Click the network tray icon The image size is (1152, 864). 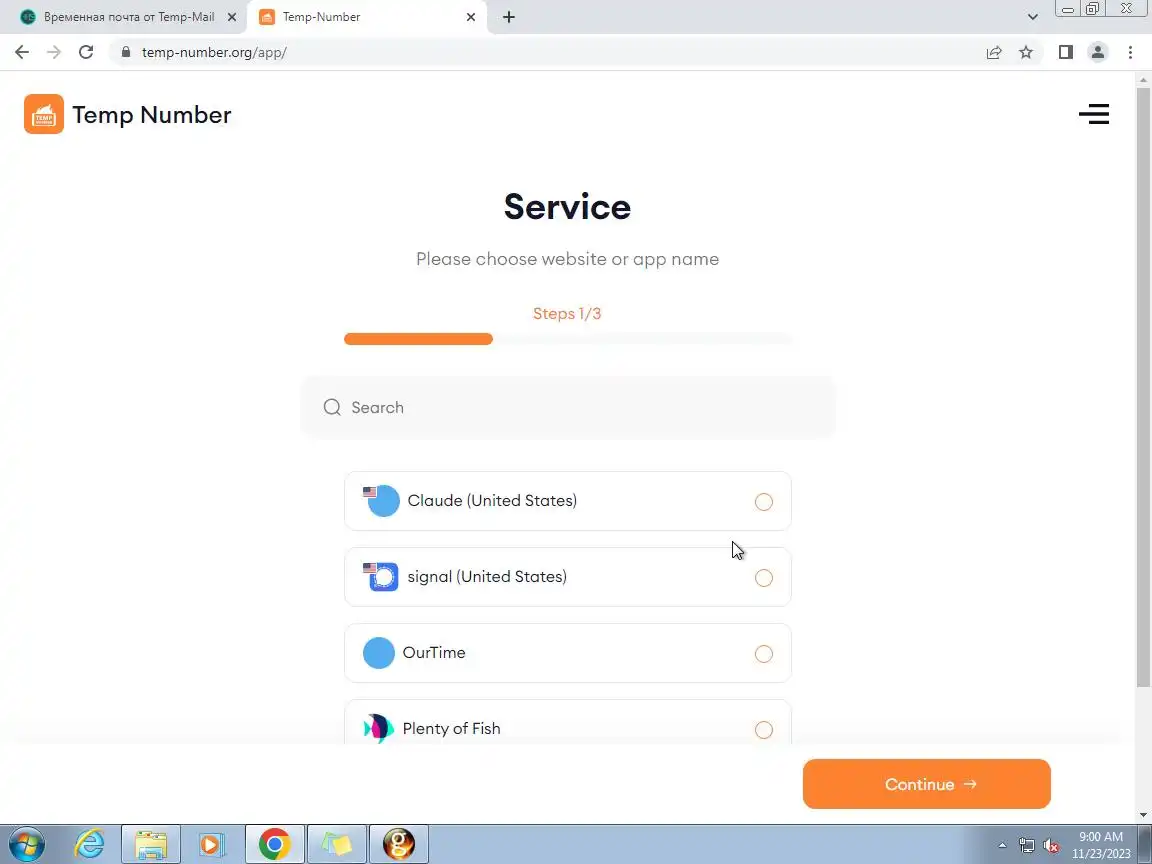1026,846
